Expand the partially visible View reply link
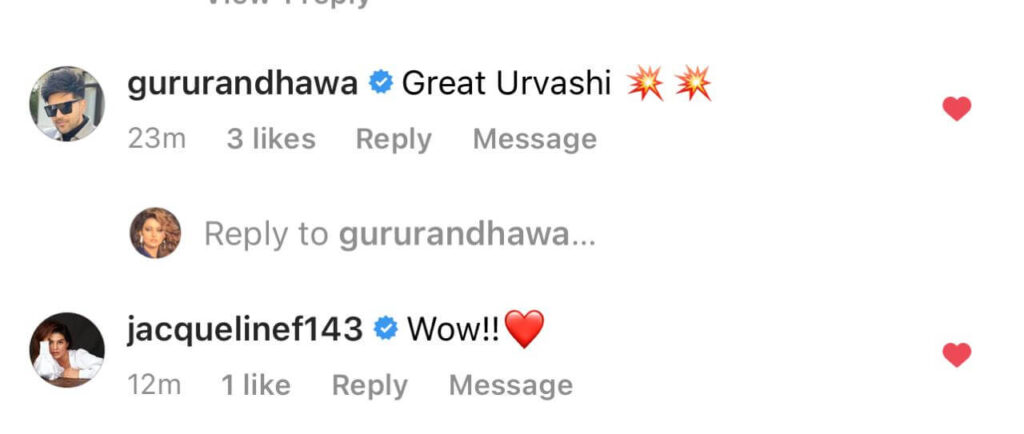 [288, 3]
